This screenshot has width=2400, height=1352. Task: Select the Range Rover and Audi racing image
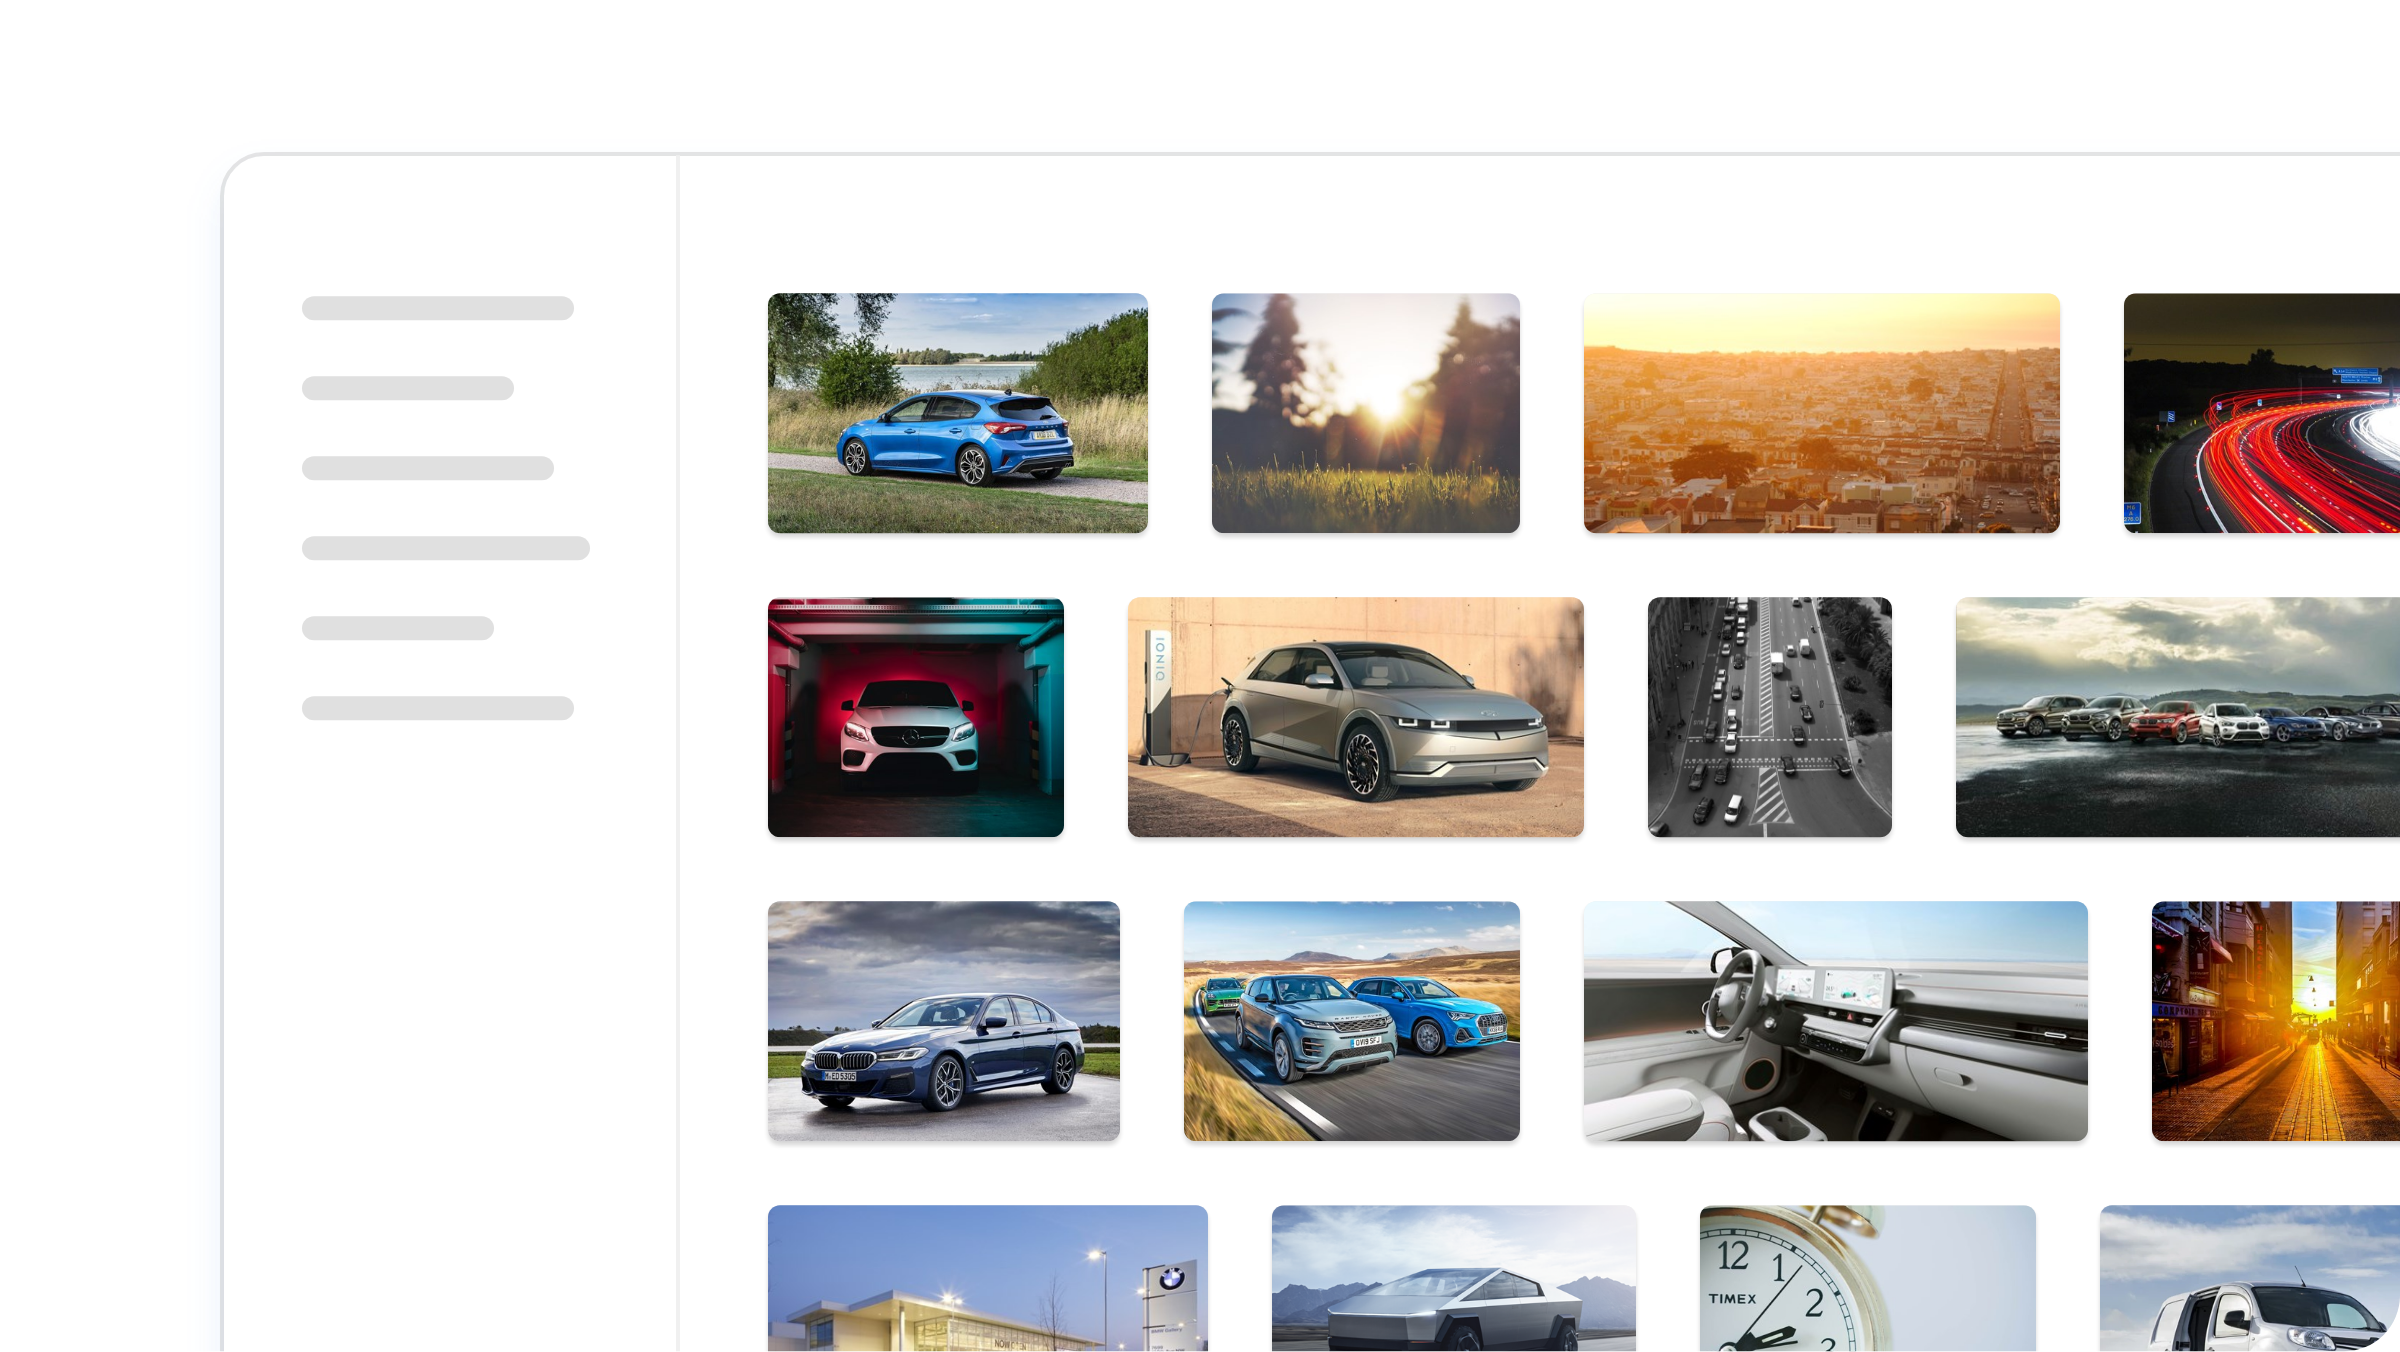tap(1352, 1022)
